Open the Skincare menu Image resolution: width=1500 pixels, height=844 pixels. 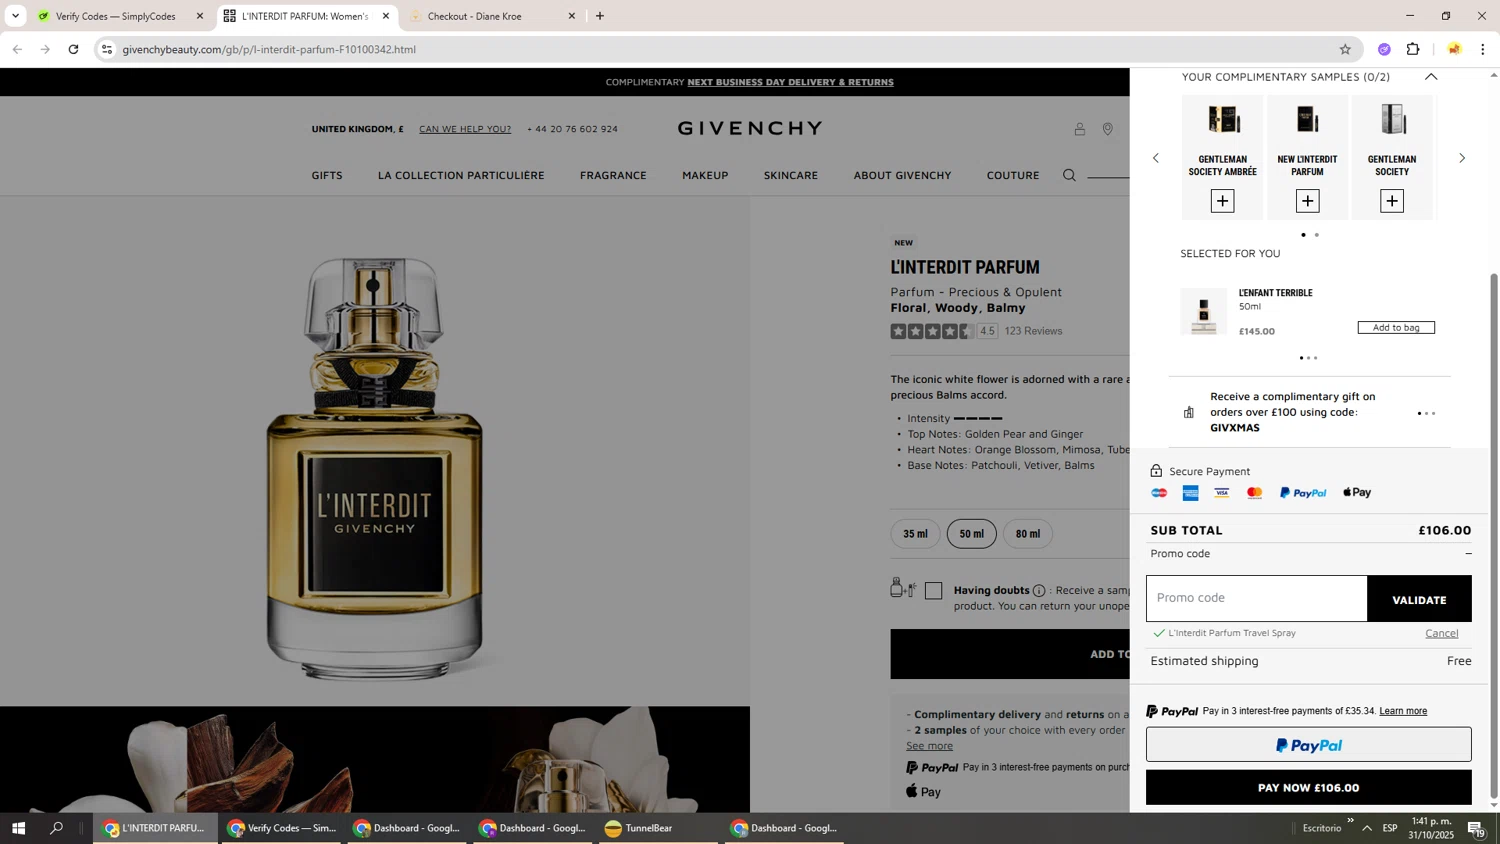pos(791,175)
